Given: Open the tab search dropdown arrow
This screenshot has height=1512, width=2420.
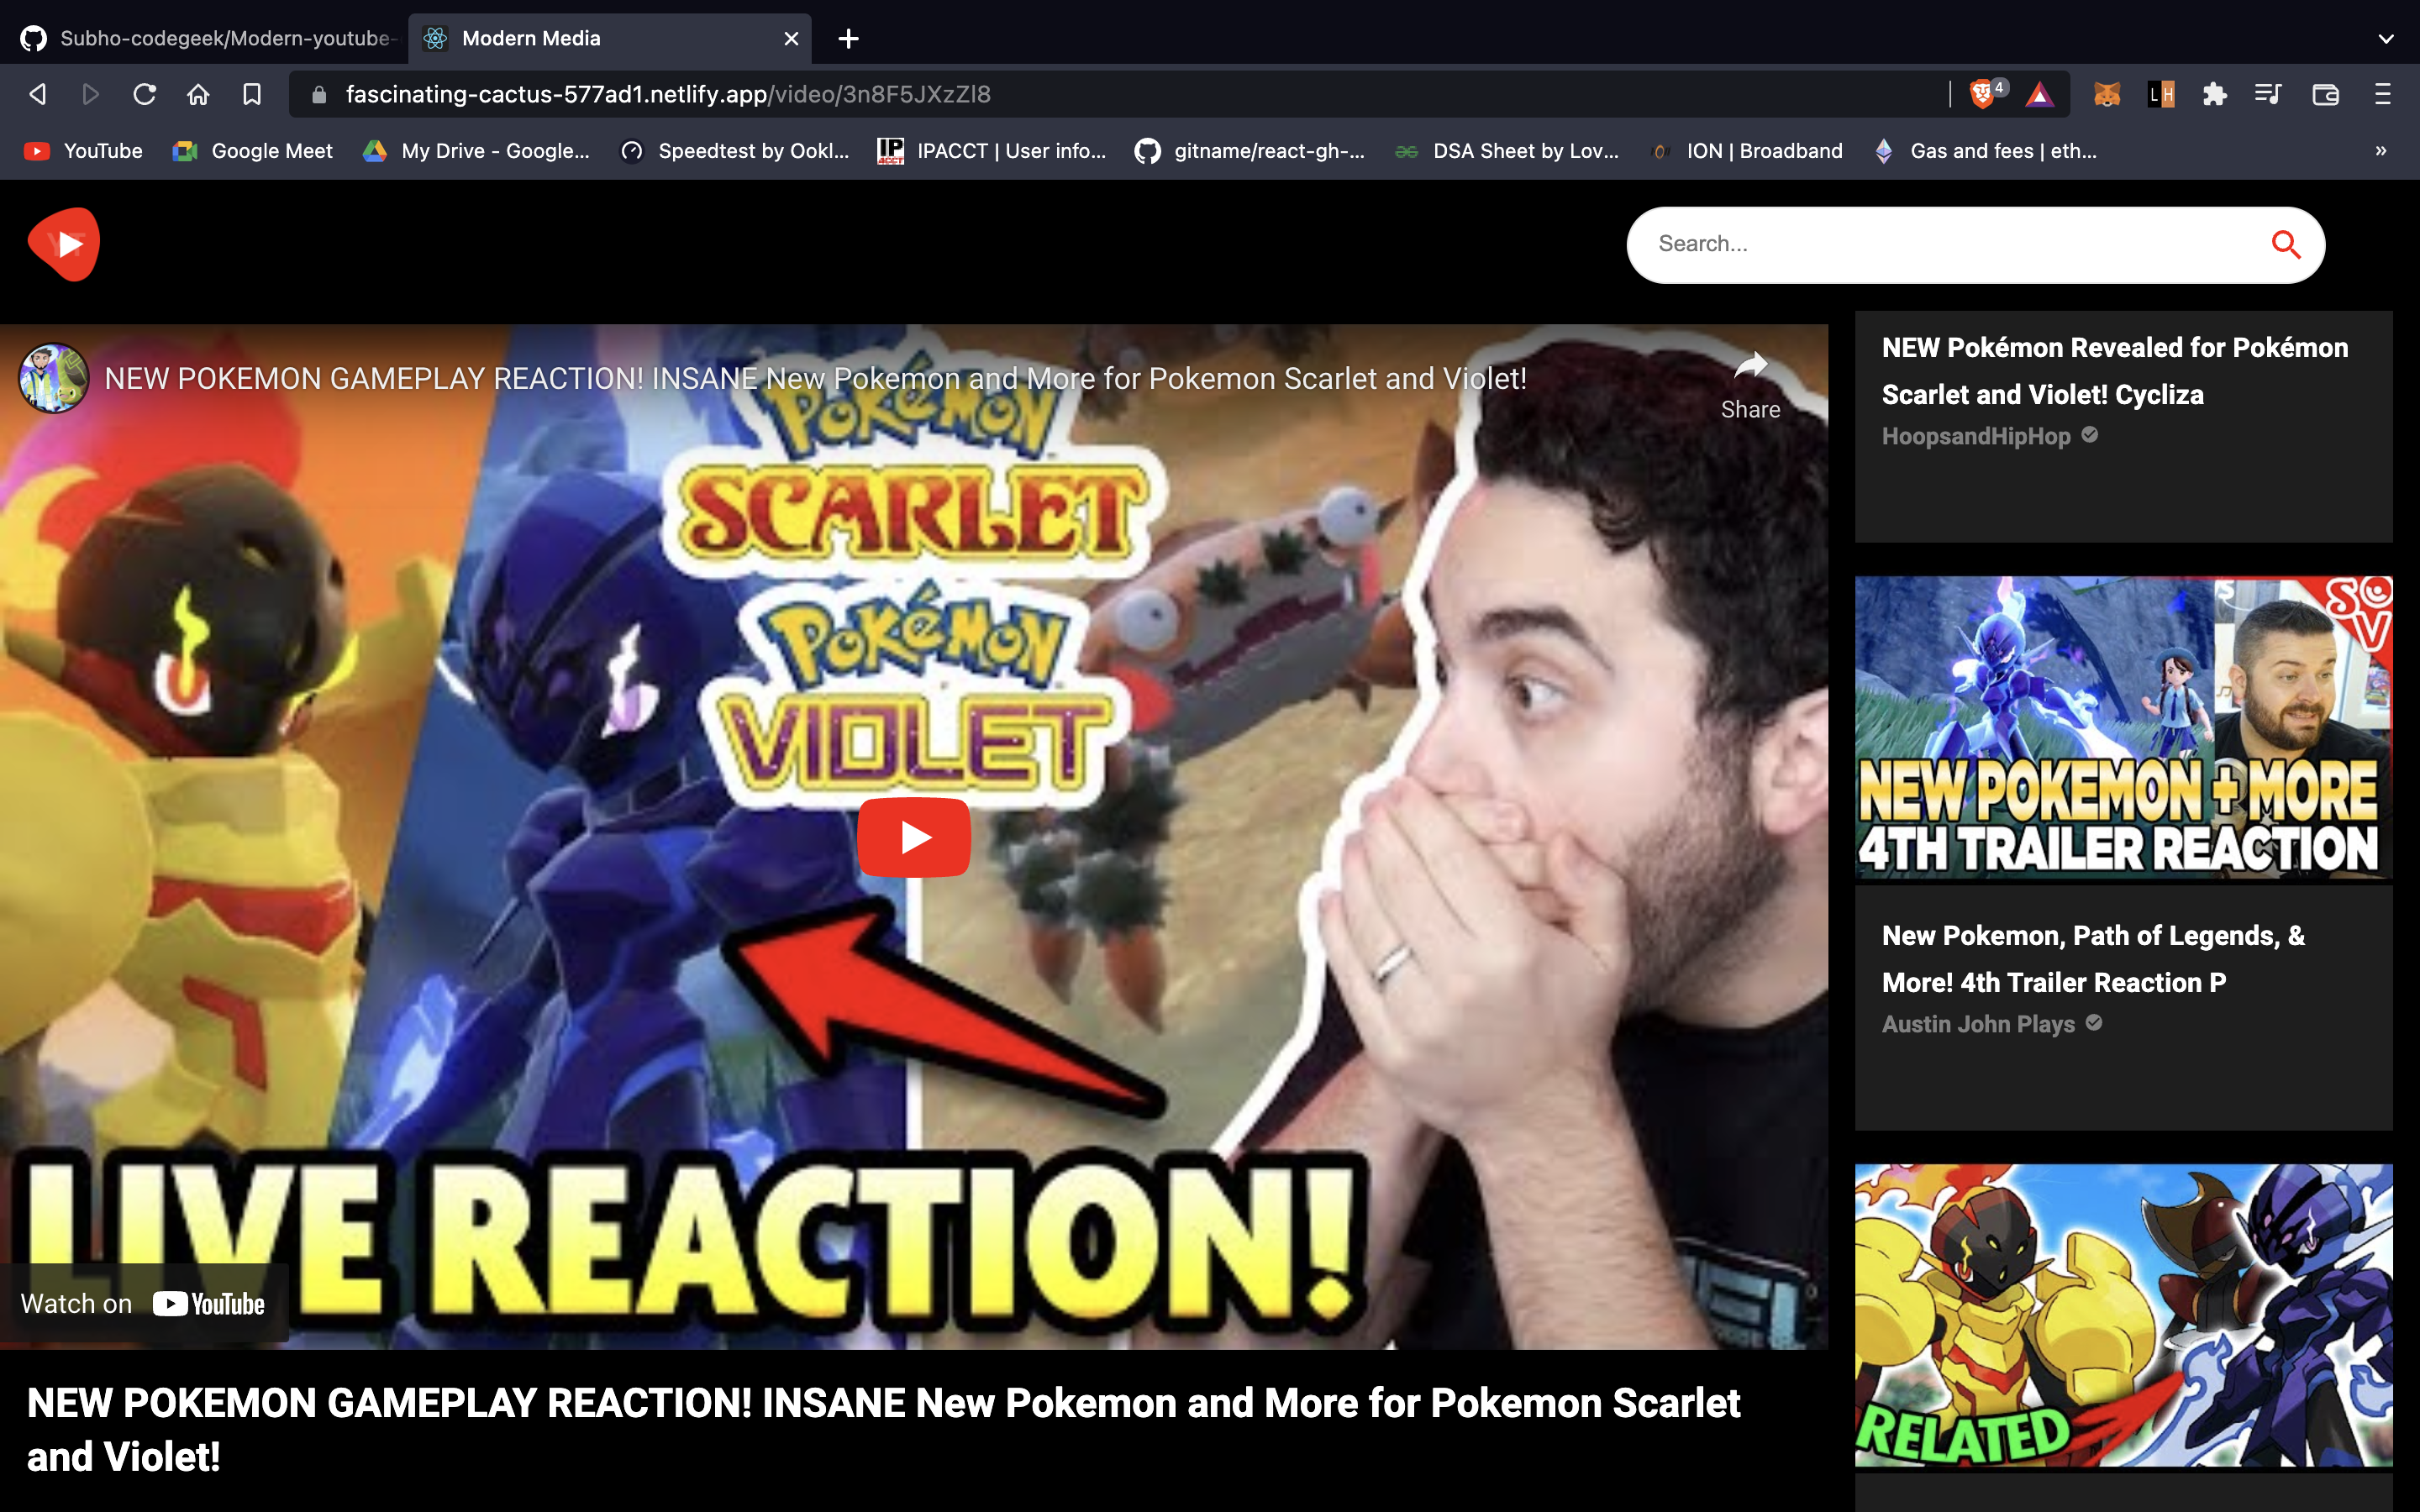Looking at the screenshot, I should click(2386, 38).
